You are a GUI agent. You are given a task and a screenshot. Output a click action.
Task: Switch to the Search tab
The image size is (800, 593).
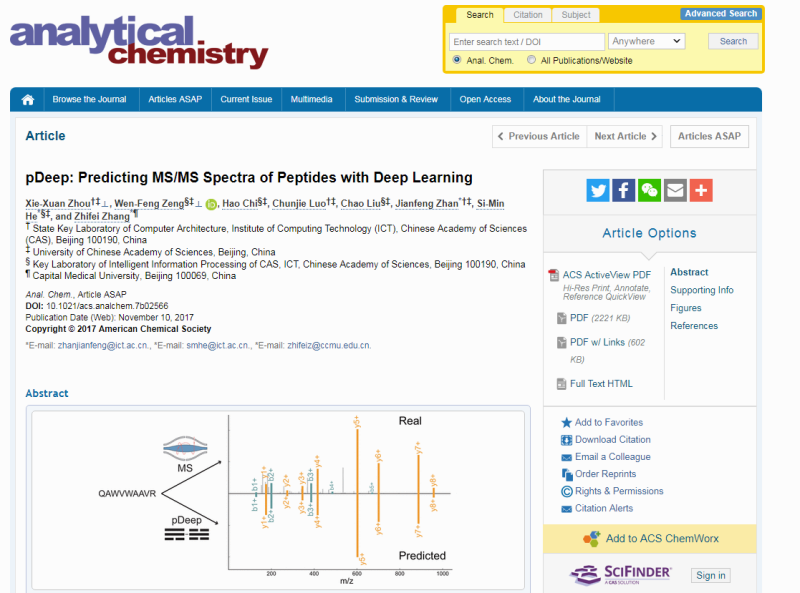(x=480, y=15)
